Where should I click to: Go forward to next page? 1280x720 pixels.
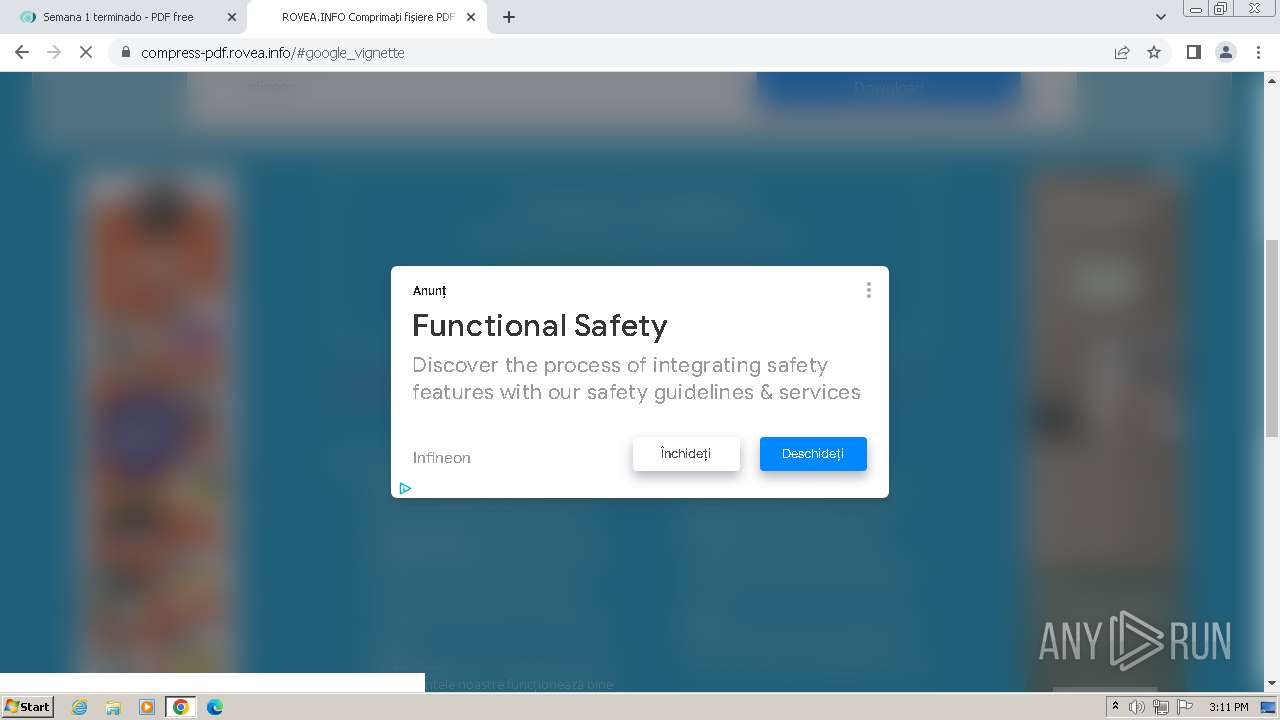tap(54, 52)
